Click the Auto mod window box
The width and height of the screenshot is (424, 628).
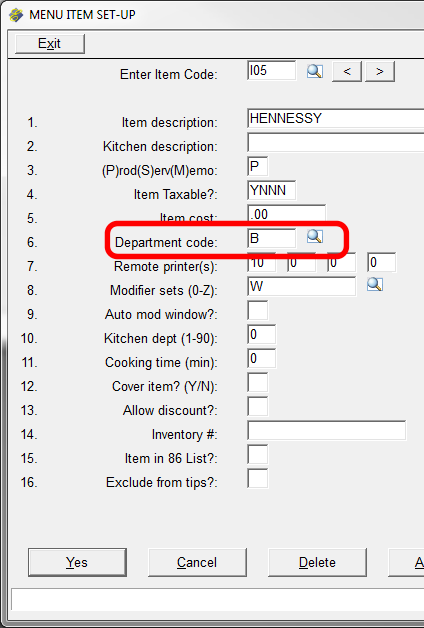(x=257, y=310)
